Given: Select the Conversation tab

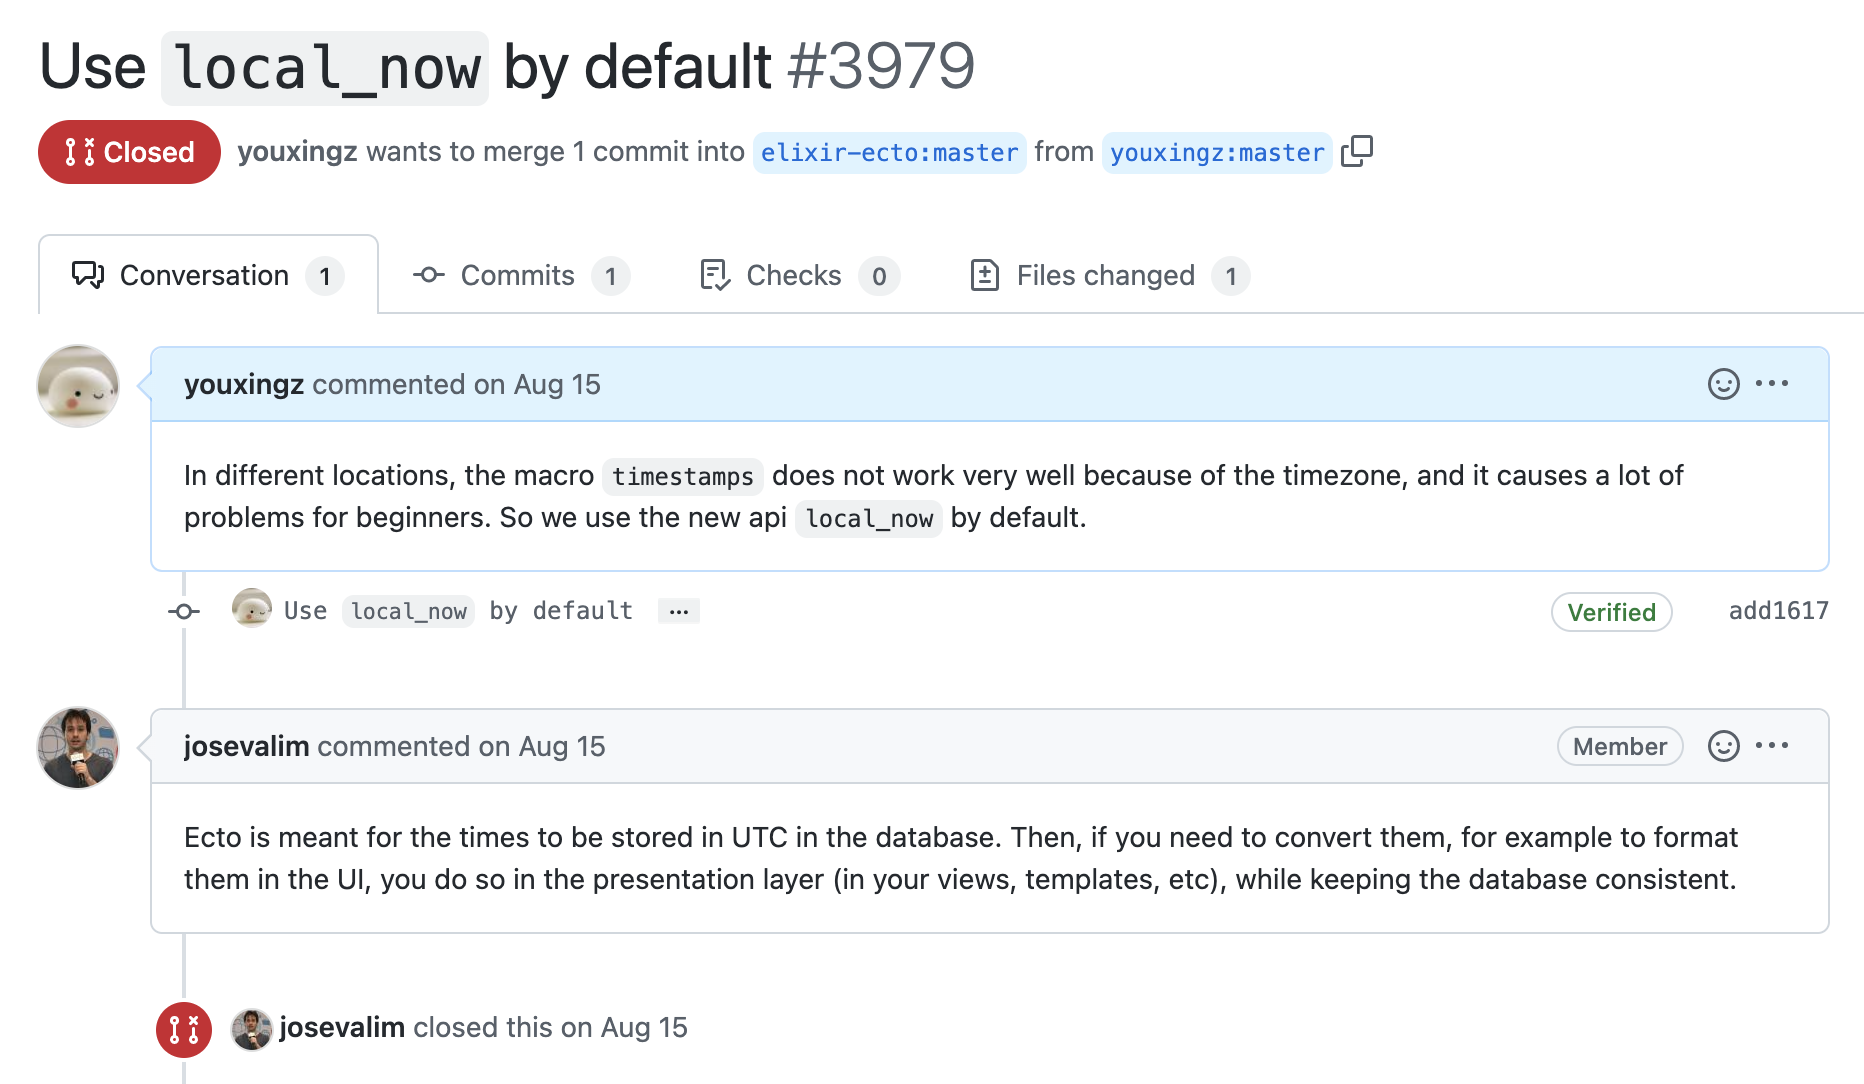Looking at the screenshot, I should click(208, 275).
